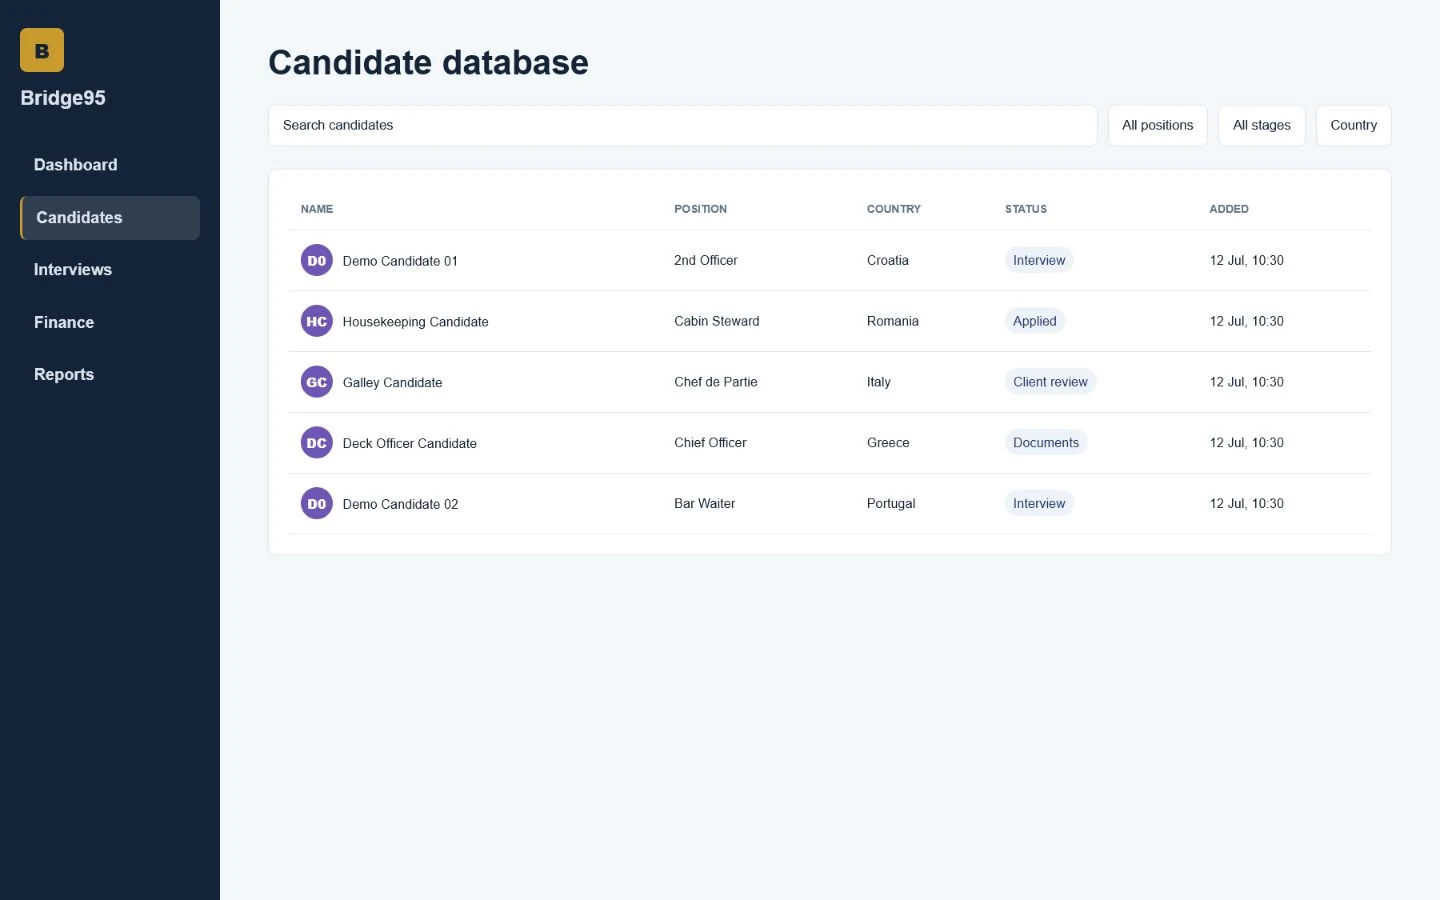Open Demo Candidate 01 record
Viewport: 1440px width, 900px height.
400,261
